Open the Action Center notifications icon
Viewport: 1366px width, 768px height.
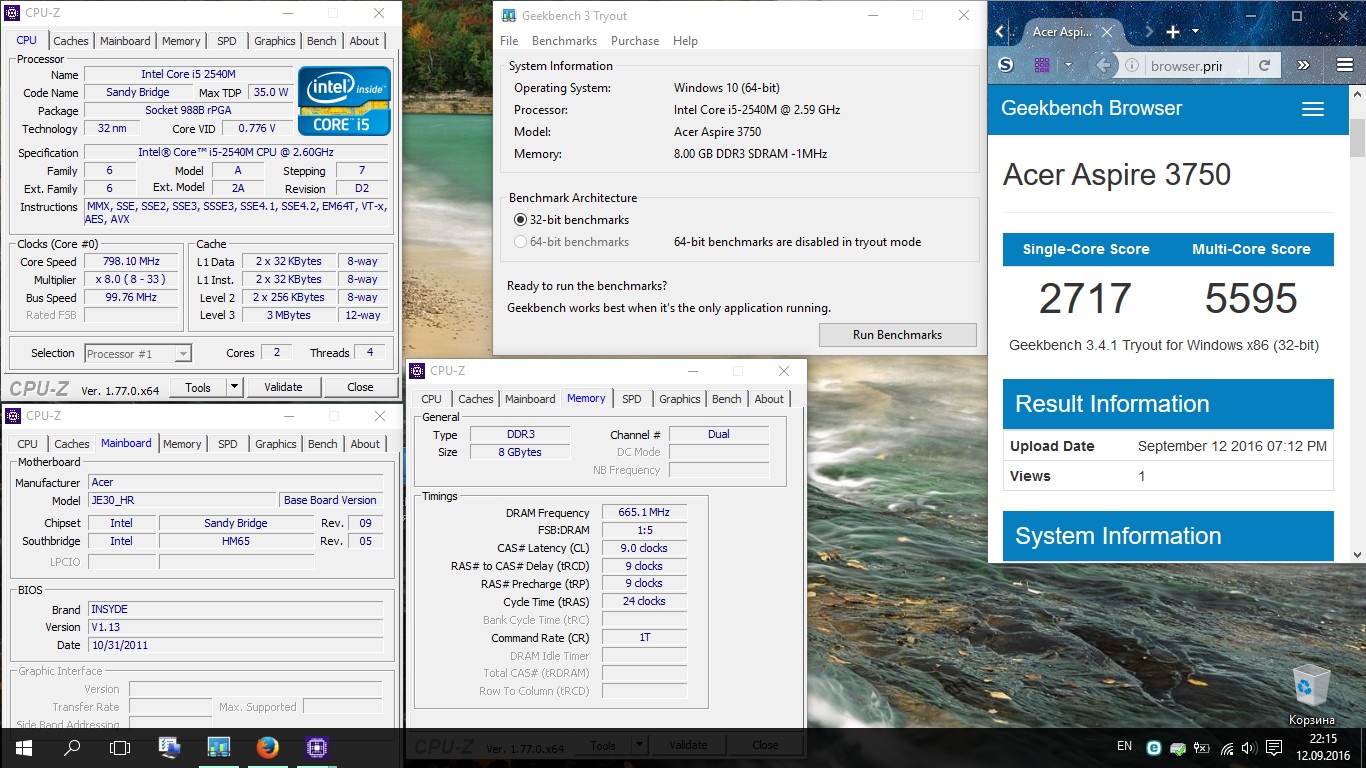[1274, 747]
